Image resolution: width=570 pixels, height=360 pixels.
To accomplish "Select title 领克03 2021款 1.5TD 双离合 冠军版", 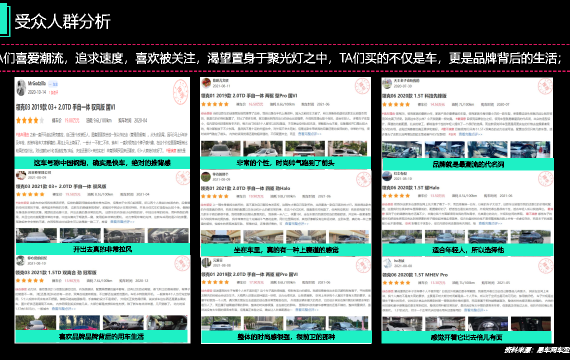I will [56, 272].
